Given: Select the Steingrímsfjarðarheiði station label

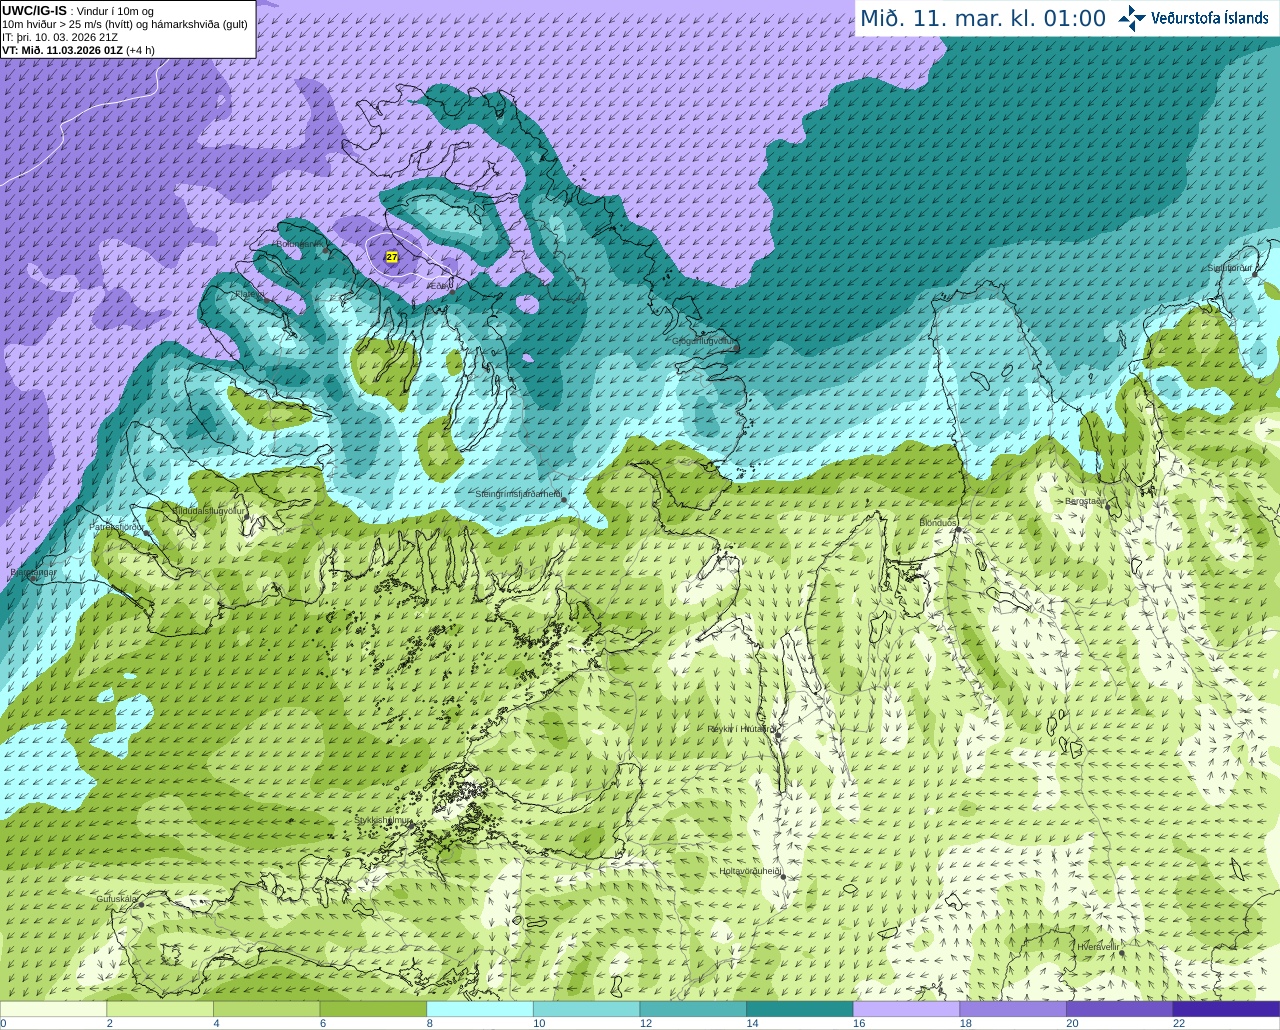Looking at the screenshot, I should click(x=518, y=494).
